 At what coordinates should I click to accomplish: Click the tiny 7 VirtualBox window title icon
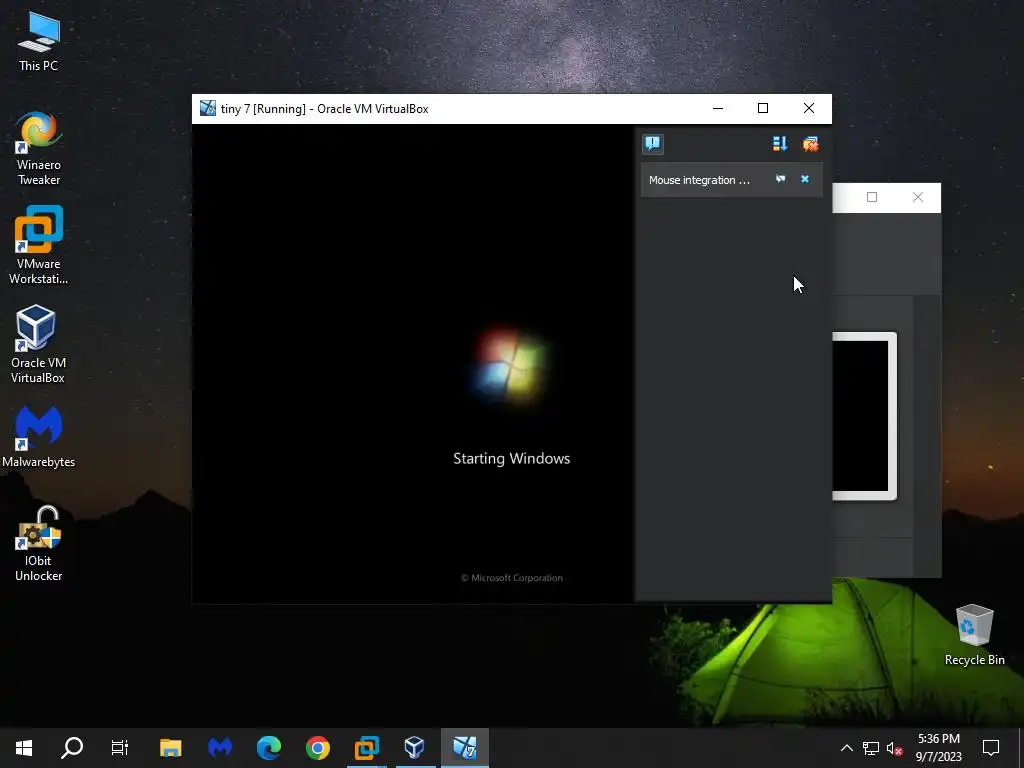[208, 108]
